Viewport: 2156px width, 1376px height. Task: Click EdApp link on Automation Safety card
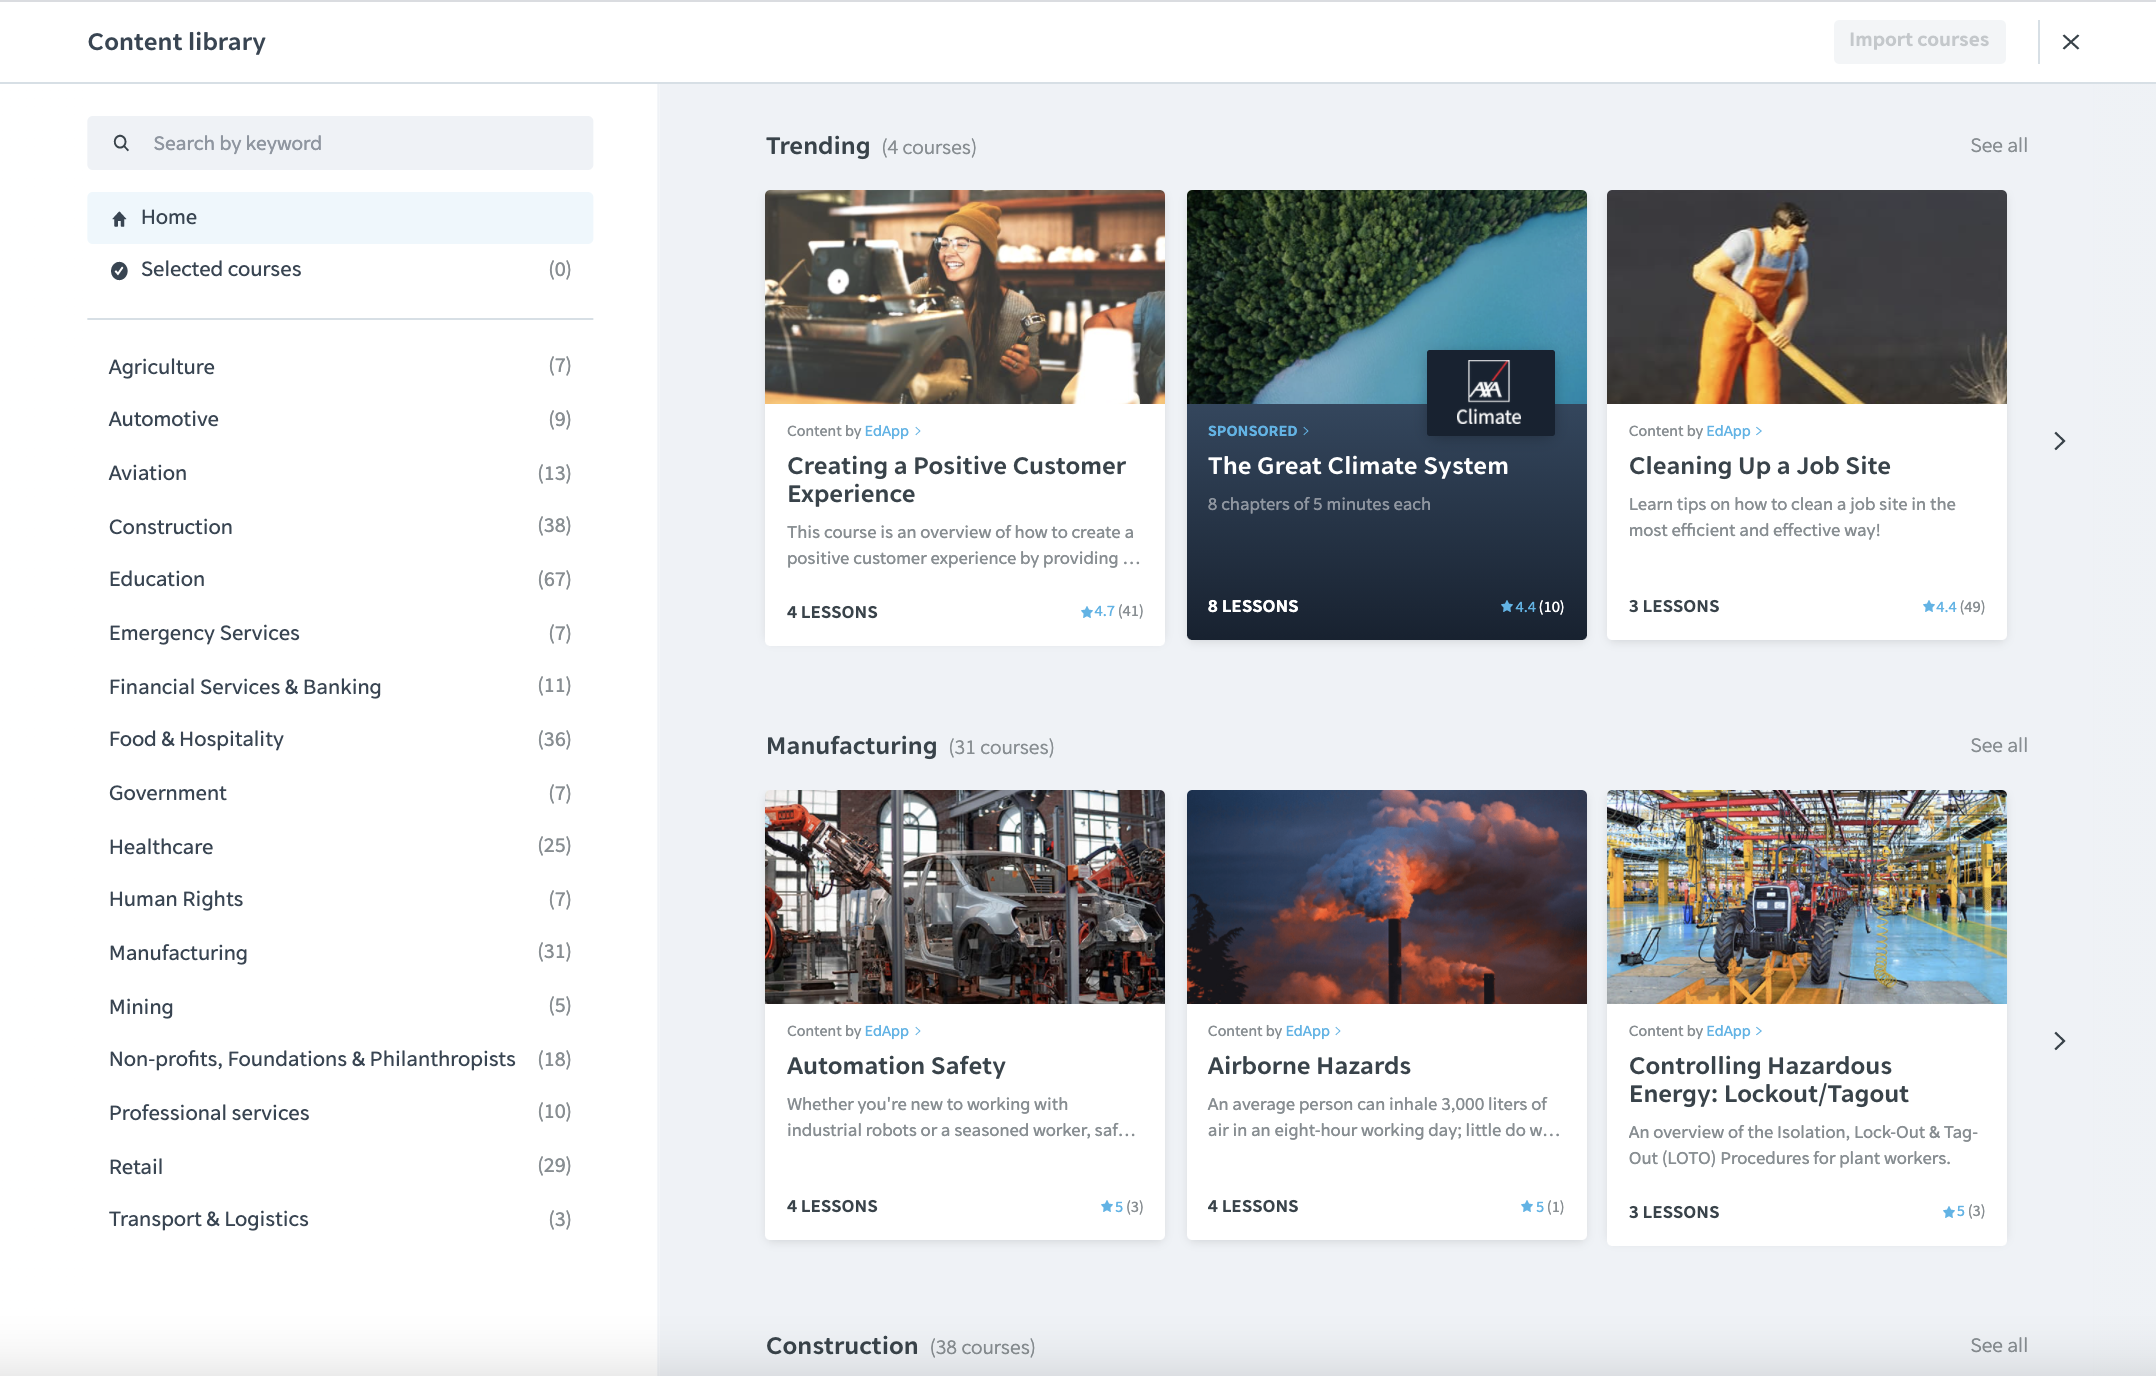point(892,1031)
